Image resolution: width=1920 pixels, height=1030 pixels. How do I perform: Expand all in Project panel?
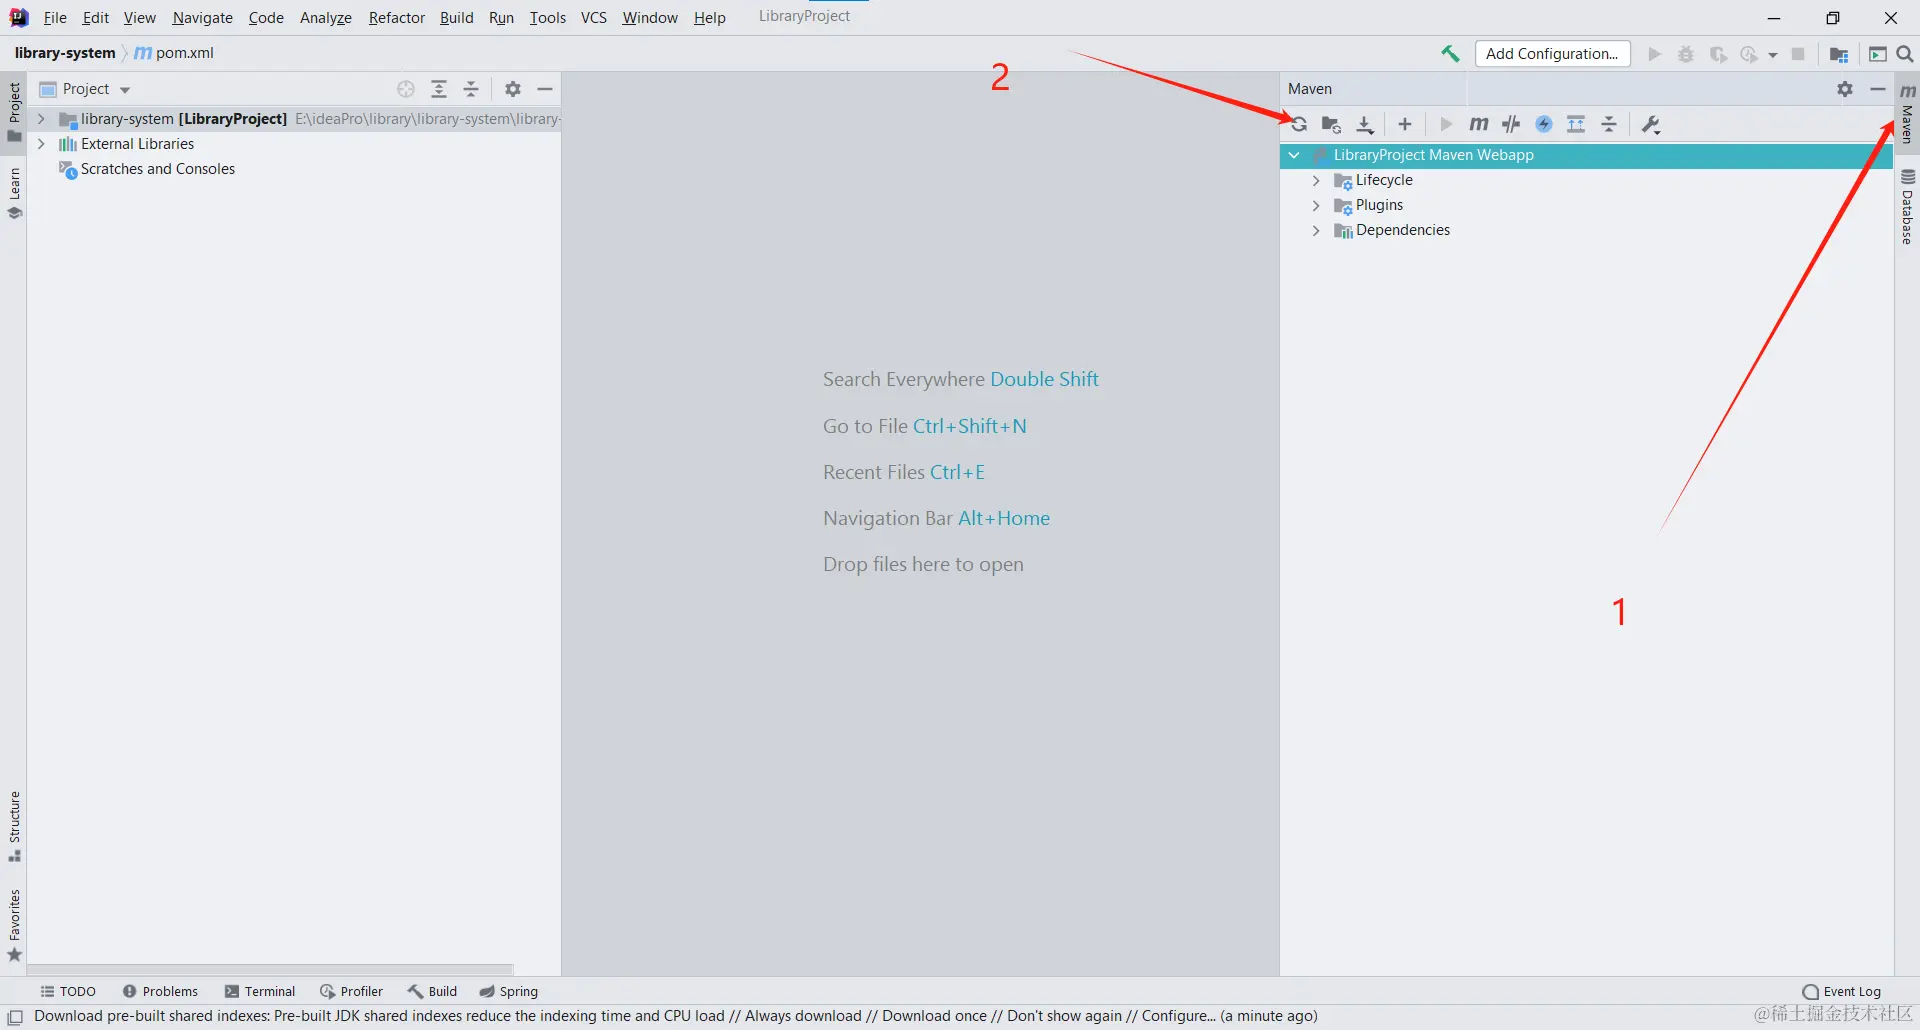pos(439,89)
